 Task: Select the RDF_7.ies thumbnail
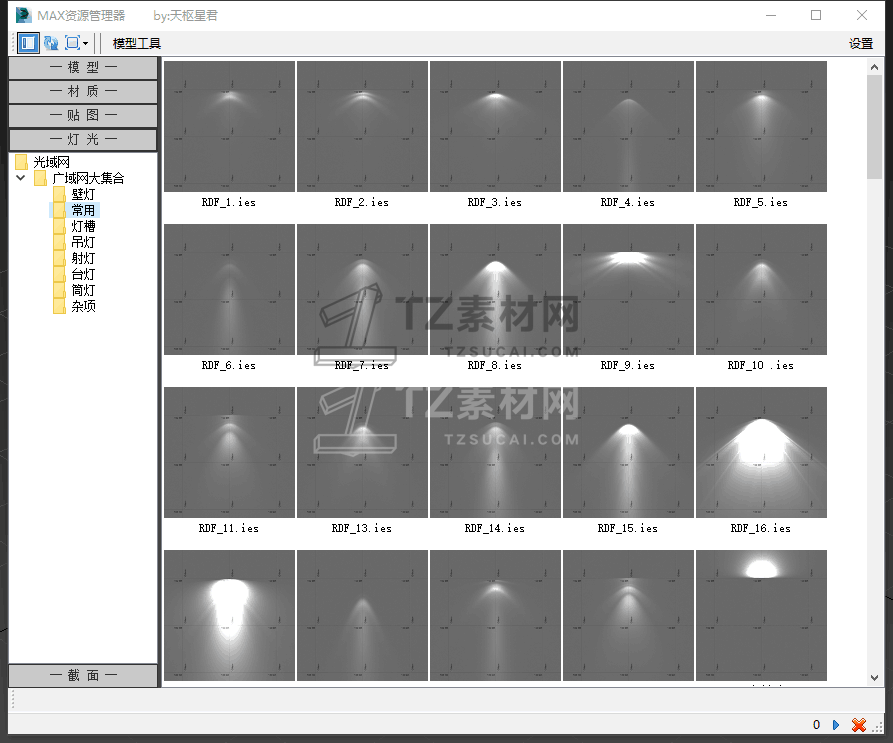(362, 289)
